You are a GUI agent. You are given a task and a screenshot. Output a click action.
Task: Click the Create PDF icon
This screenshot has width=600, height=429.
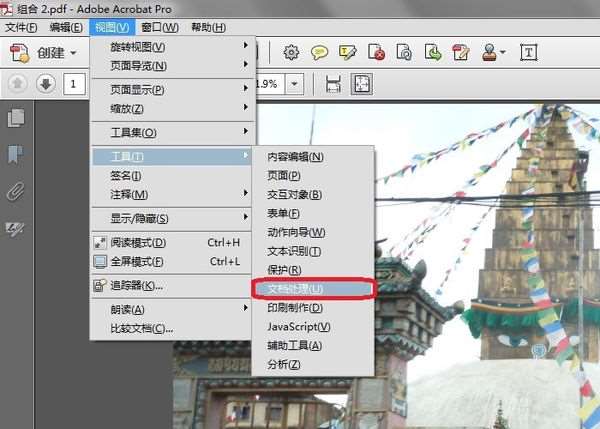pos(20,53)
